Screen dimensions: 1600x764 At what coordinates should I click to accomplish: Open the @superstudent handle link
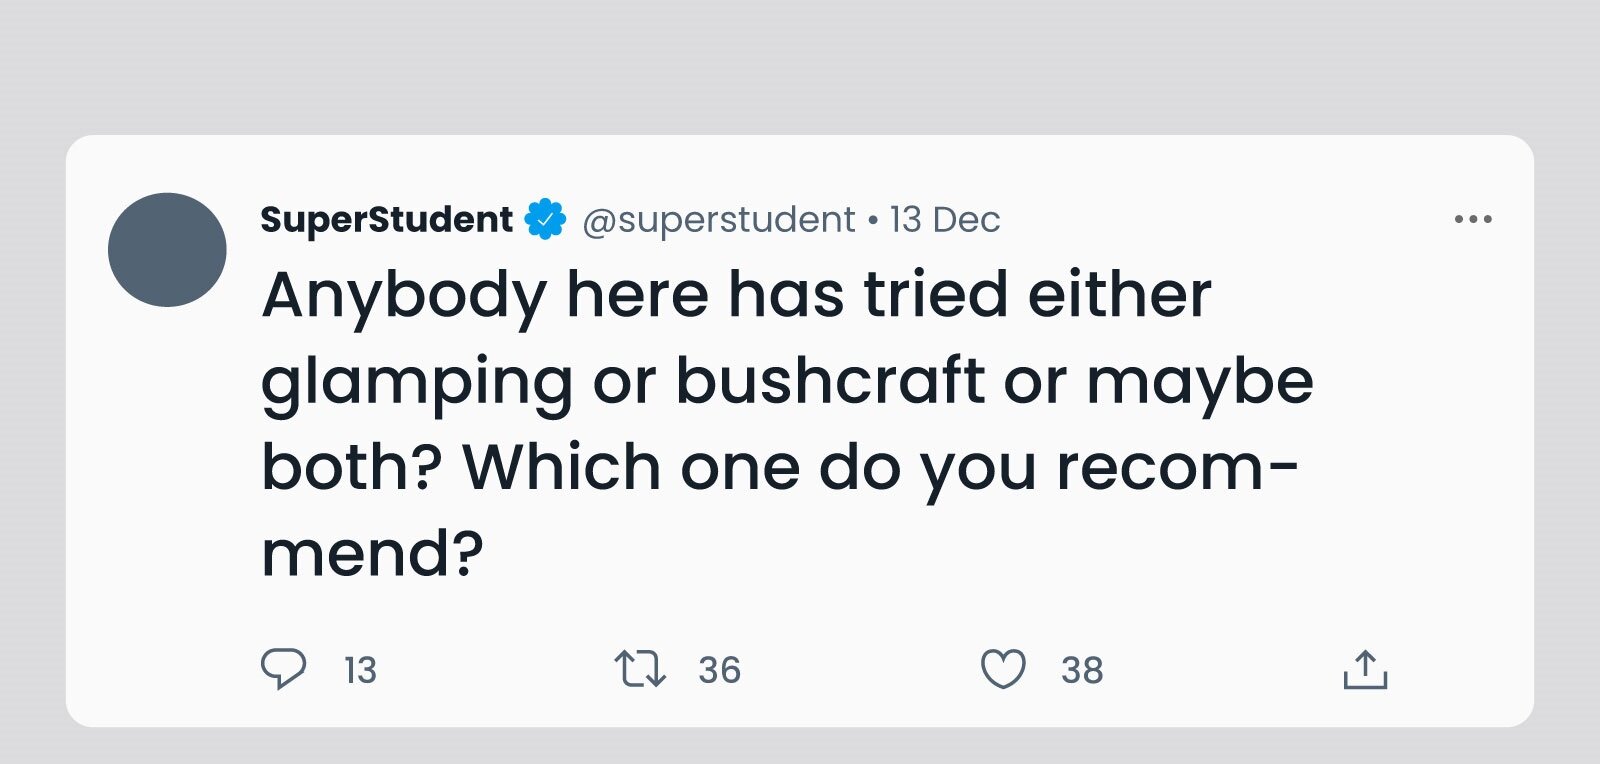[718, 219]
